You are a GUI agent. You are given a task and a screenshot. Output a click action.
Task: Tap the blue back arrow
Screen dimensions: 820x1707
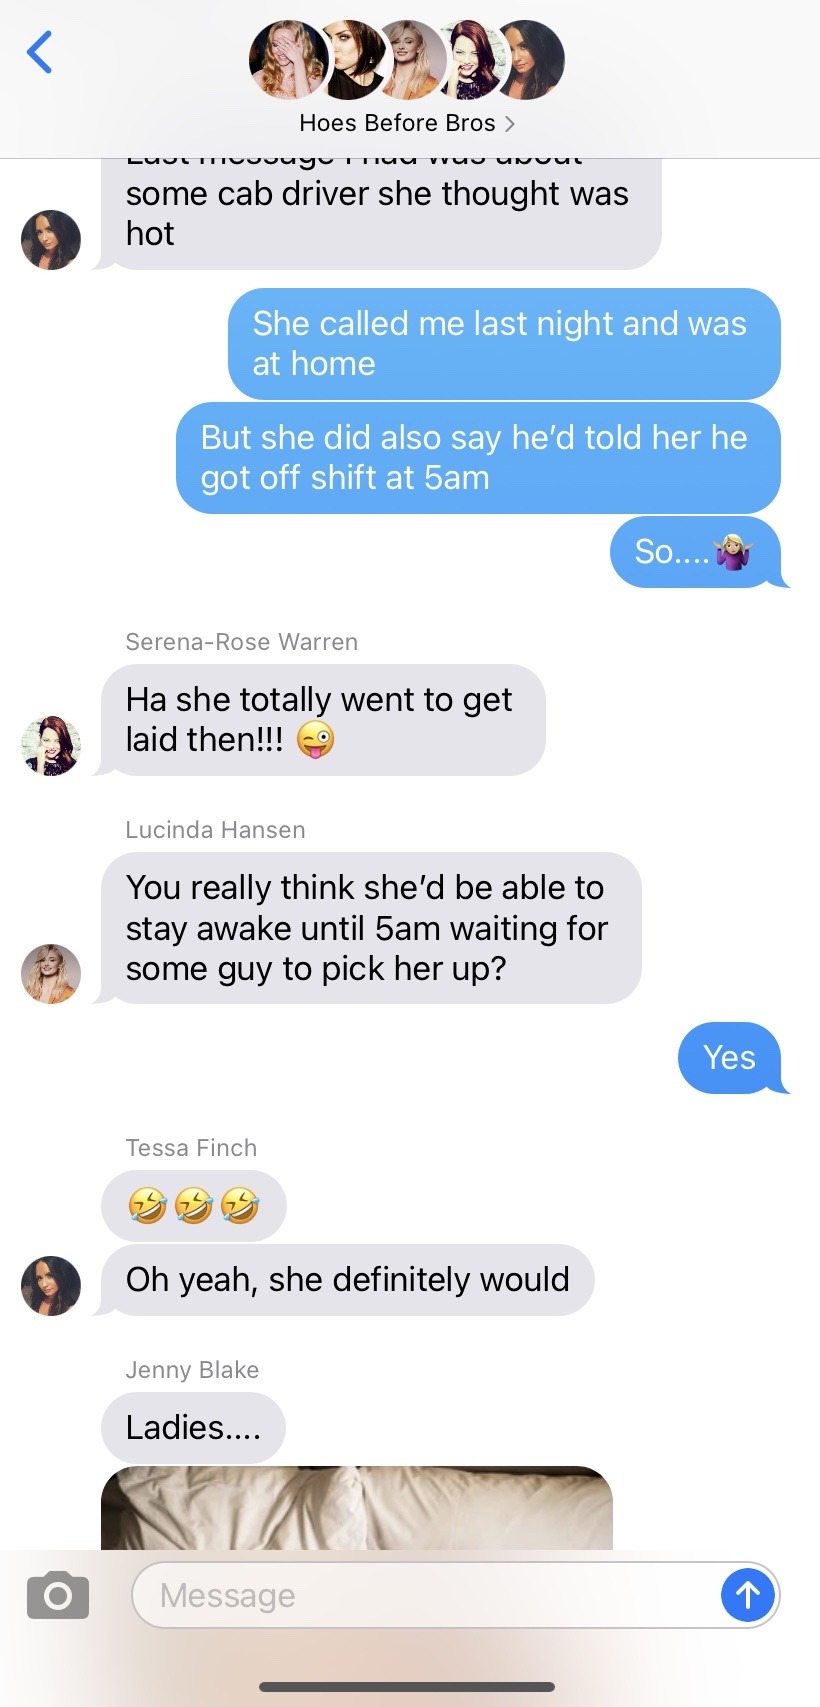click(40, 53)
